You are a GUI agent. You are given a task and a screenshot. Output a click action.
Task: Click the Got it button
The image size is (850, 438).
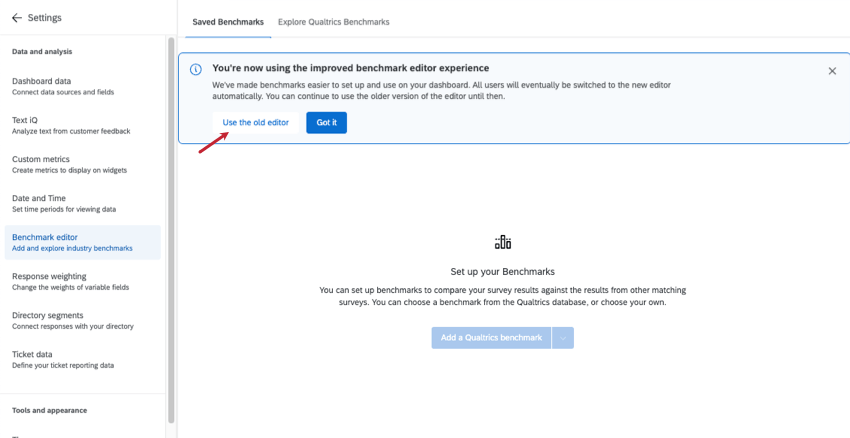pyautogui.click(x=326, y=123)
